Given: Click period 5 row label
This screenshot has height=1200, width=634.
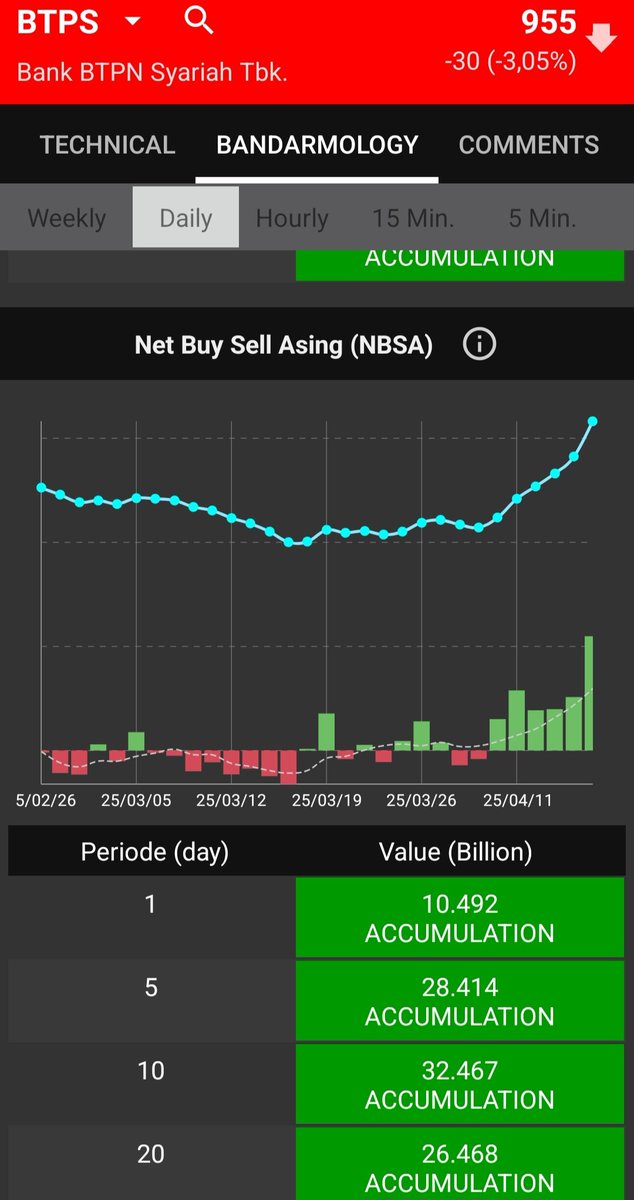Looking at the screenshot, I should (x=151, y=987).
